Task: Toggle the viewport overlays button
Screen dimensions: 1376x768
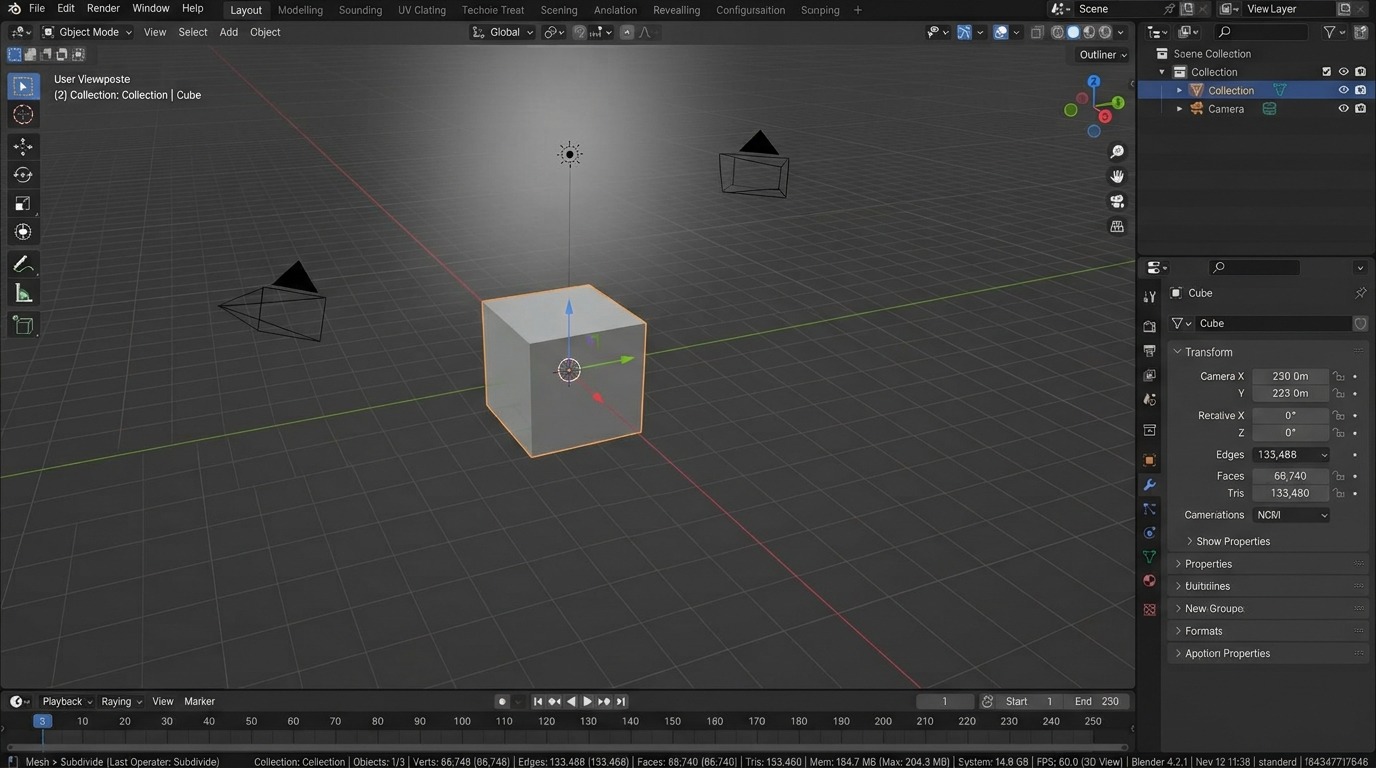Action: [x=1001, y=32]
